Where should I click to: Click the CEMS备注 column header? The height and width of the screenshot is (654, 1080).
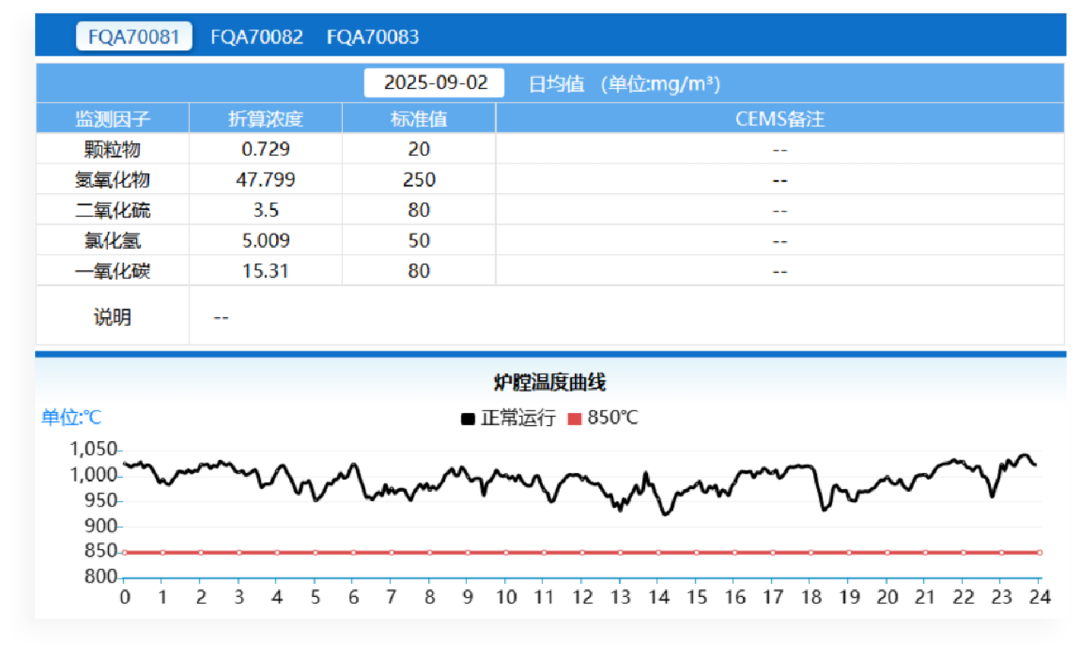[779, 119]
